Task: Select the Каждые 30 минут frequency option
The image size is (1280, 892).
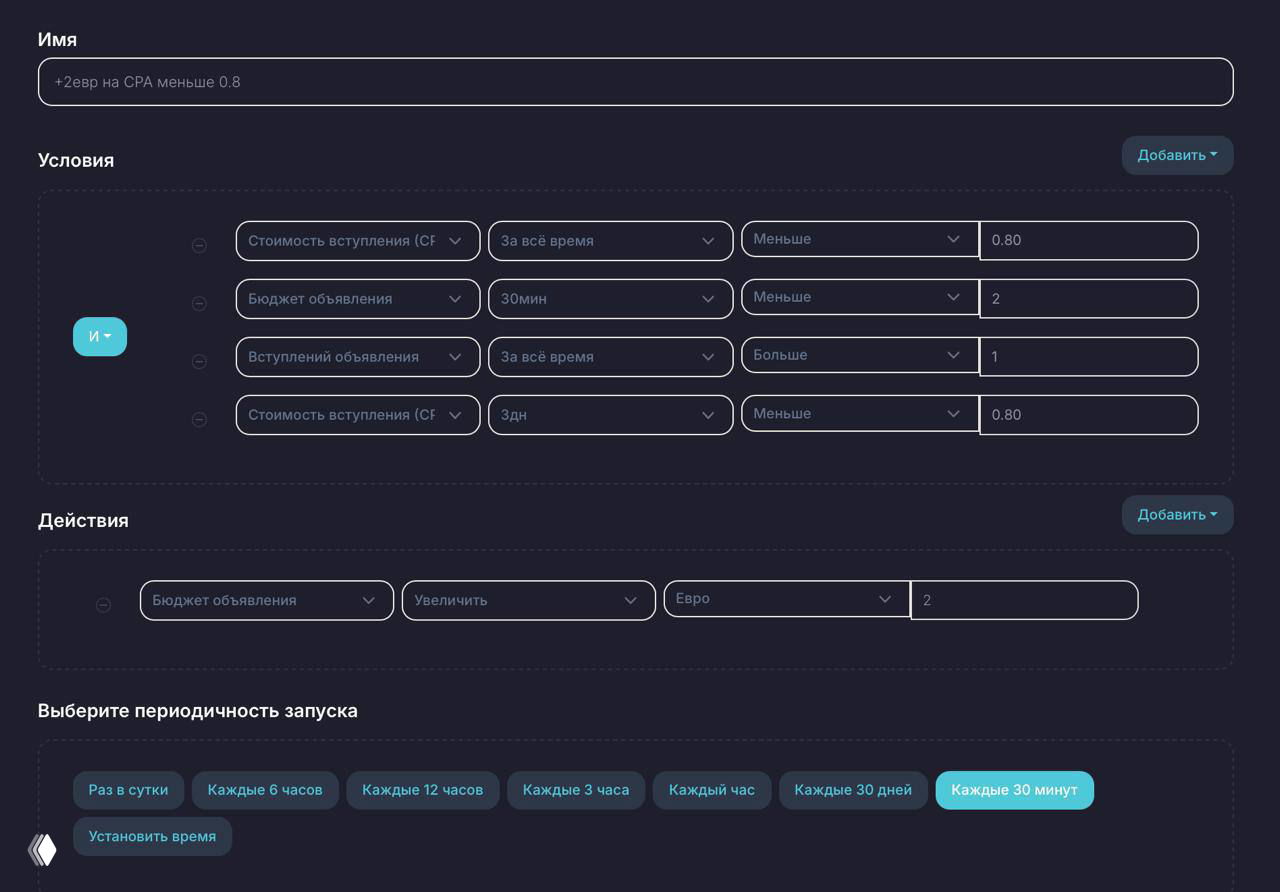Action: tap(1014, 790)
